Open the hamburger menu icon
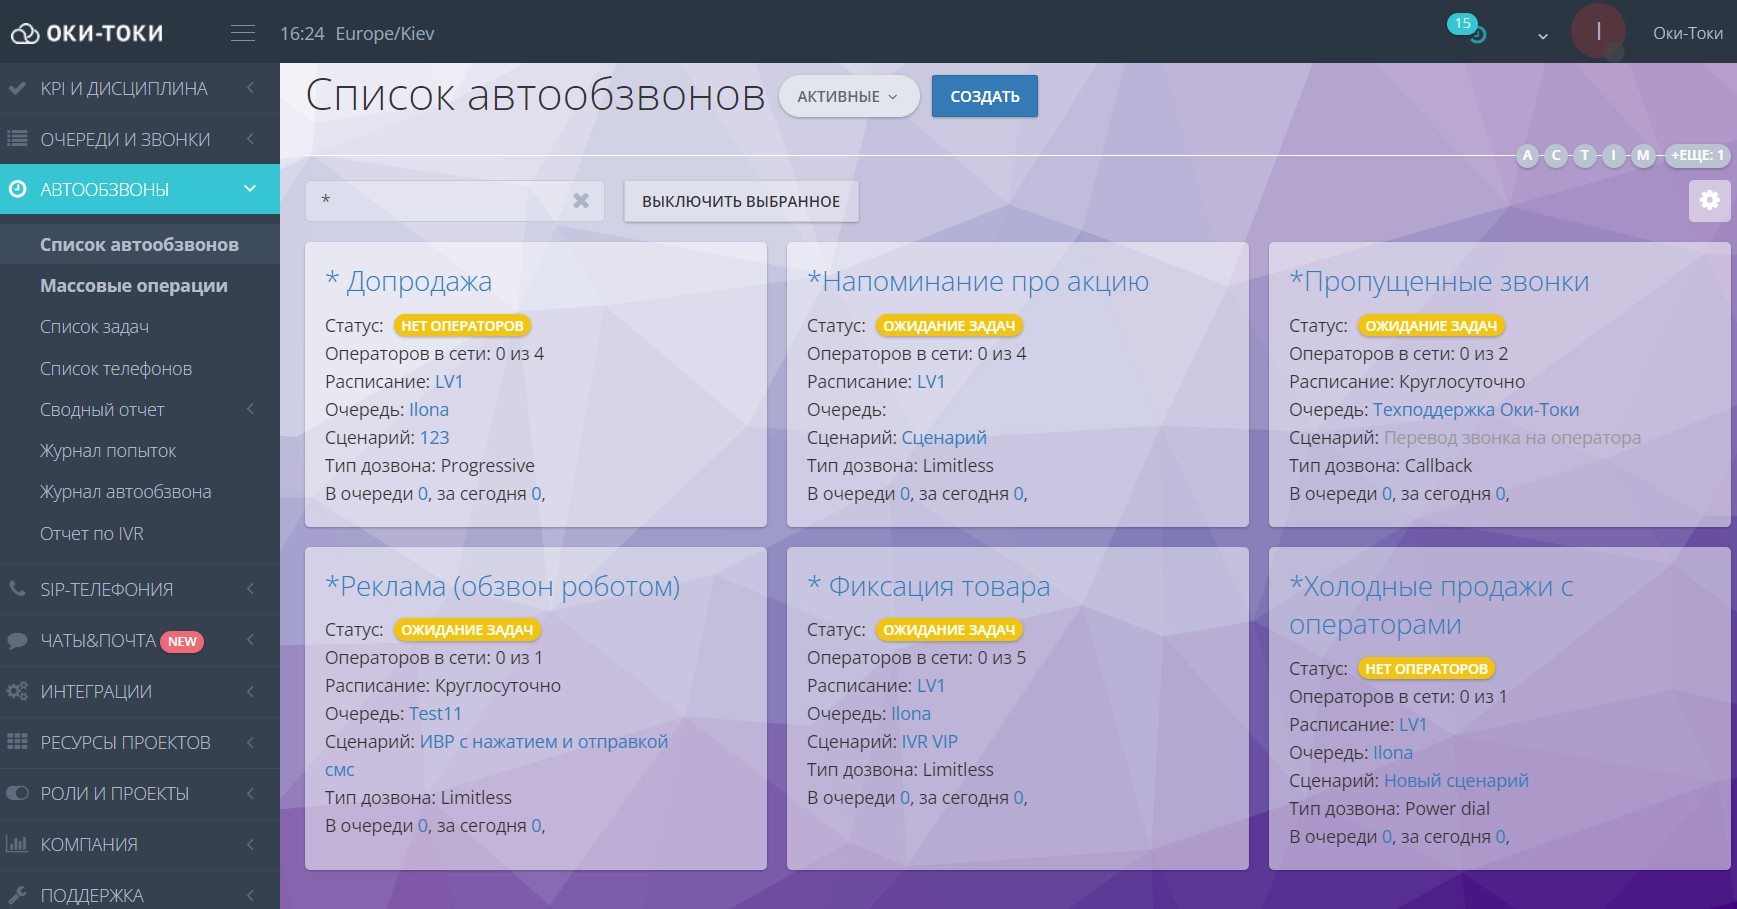The height and width of the screenshot is (909, 1737). pos(242,31)
